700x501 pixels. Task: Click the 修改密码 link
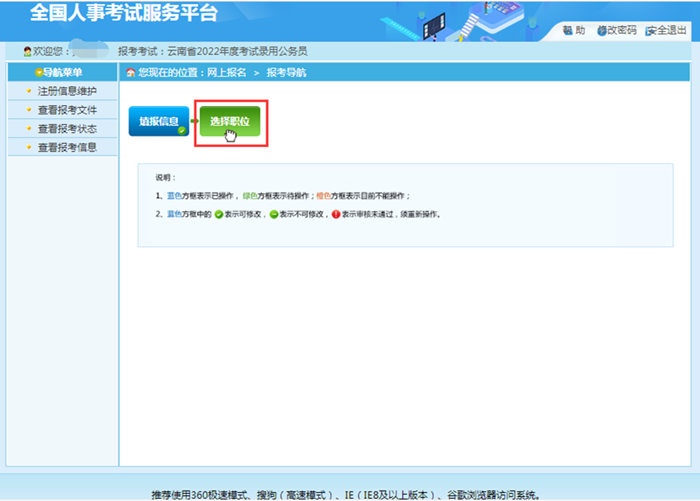[x=621, y=31]
